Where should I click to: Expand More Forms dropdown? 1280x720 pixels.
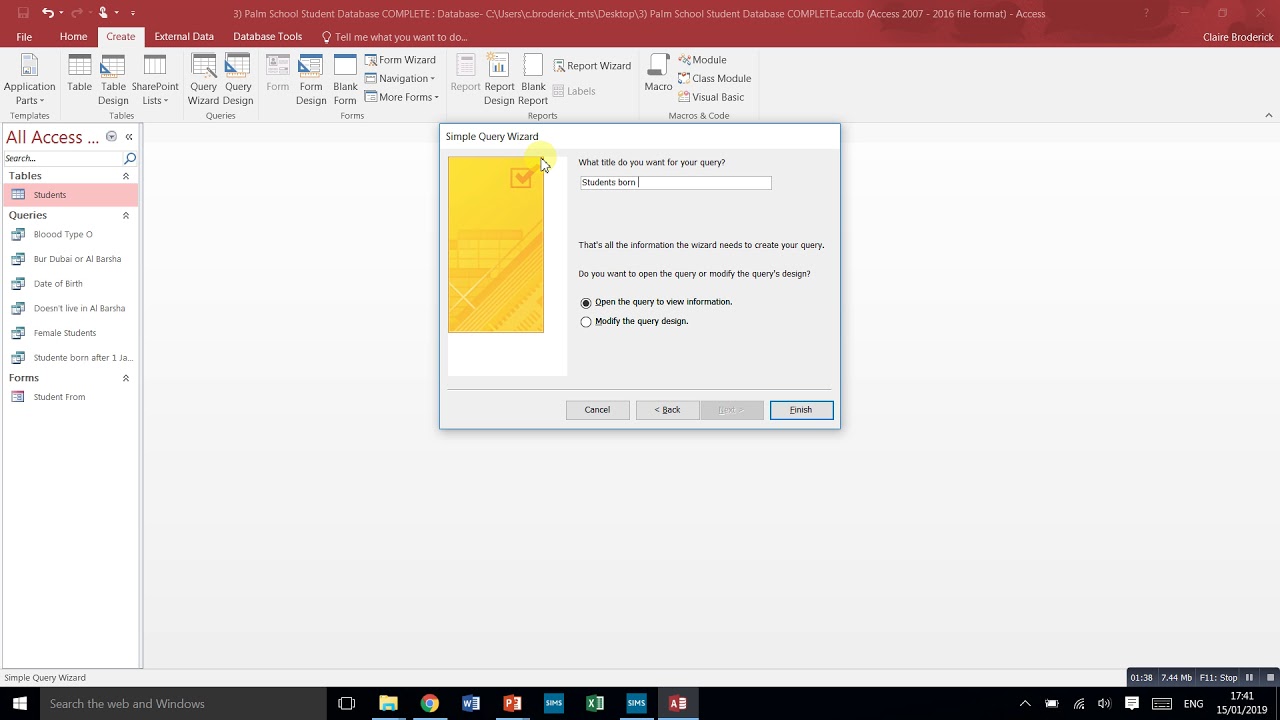click(402, 97)
